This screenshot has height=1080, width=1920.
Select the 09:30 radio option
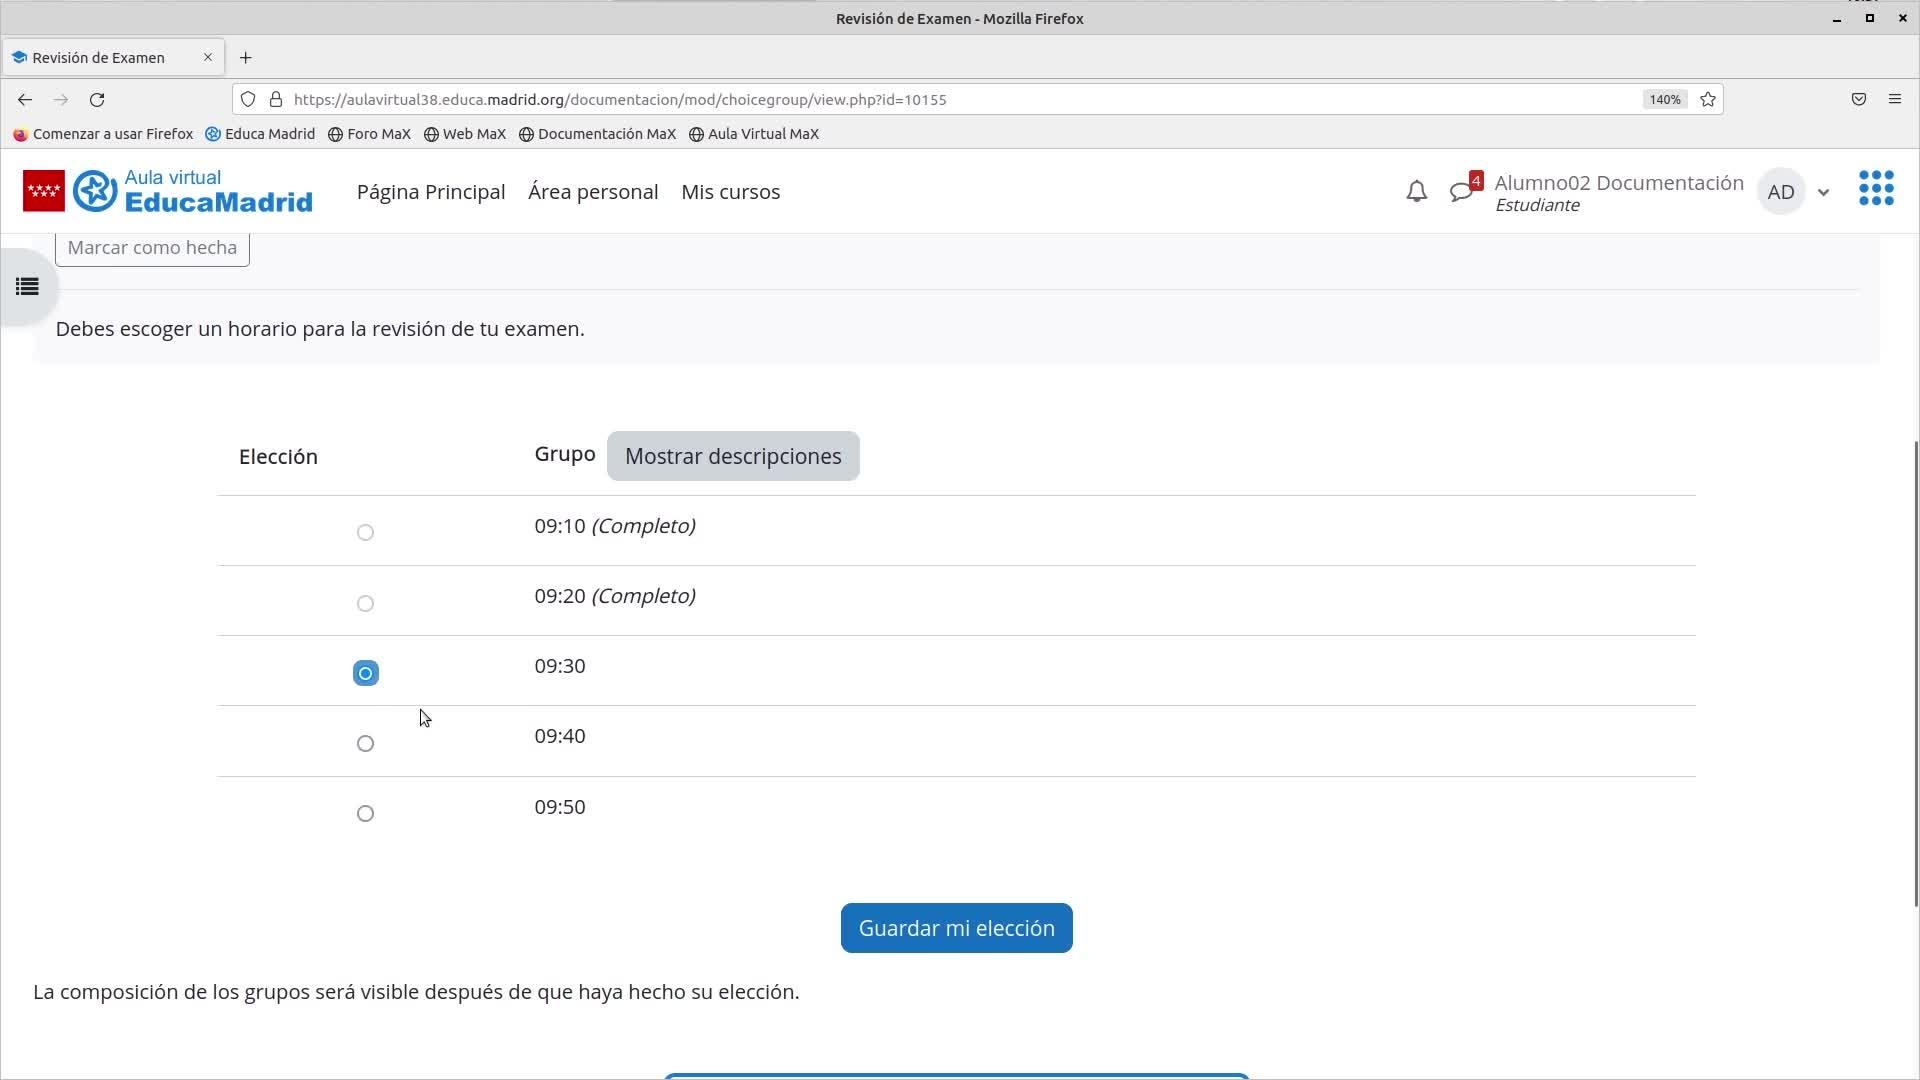pos(365,673)
